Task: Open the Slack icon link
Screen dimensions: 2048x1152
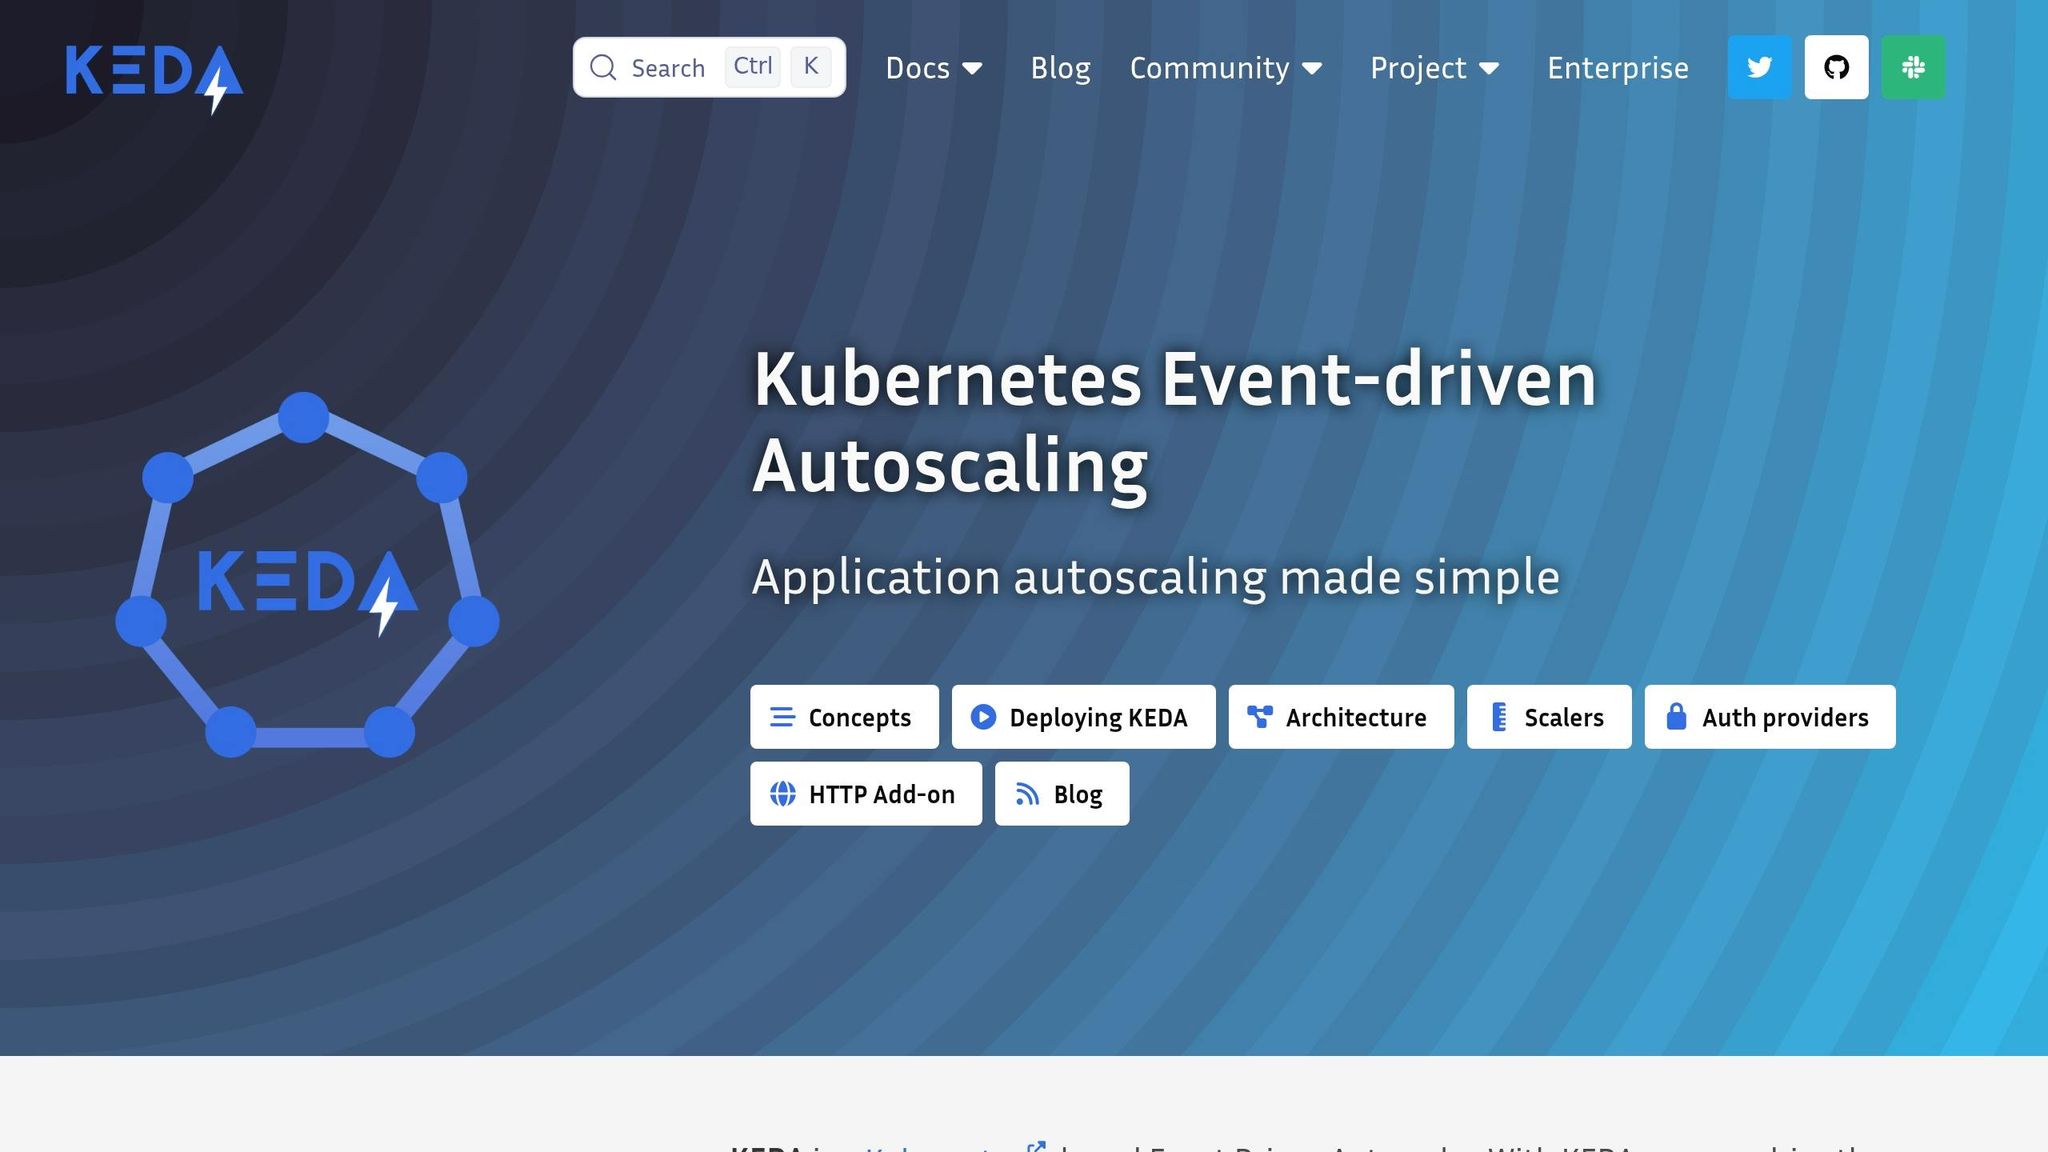Action: click(1913, 67)
